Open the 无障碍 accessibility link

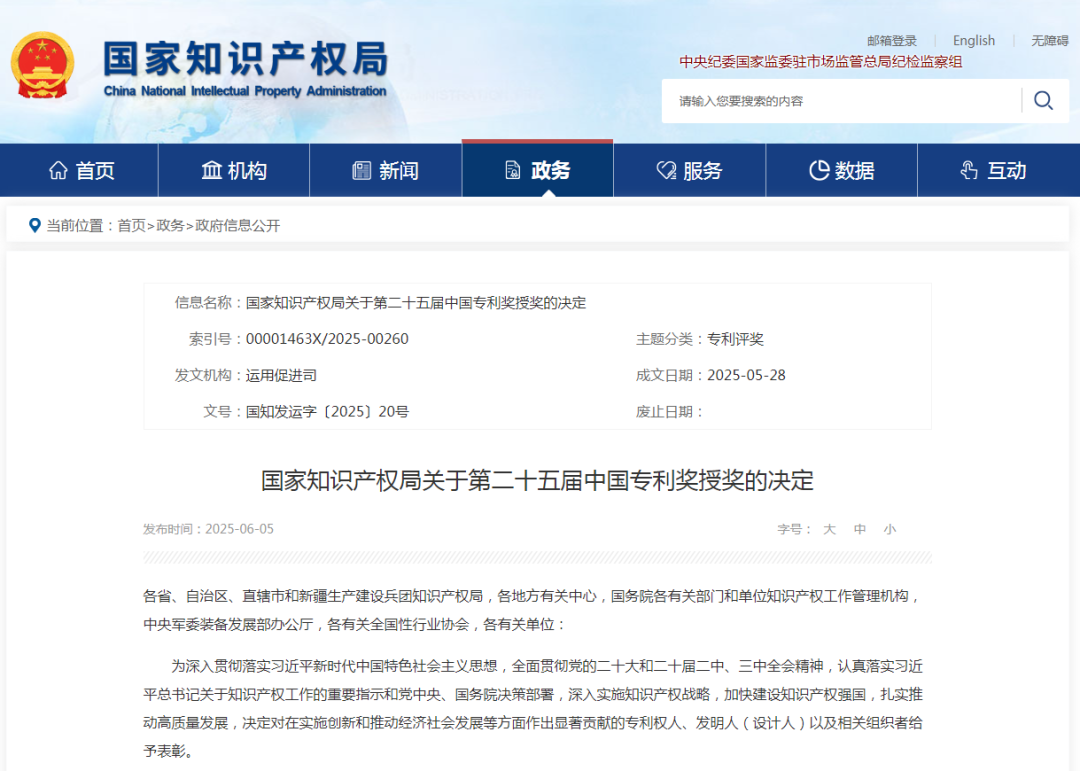1050,41
